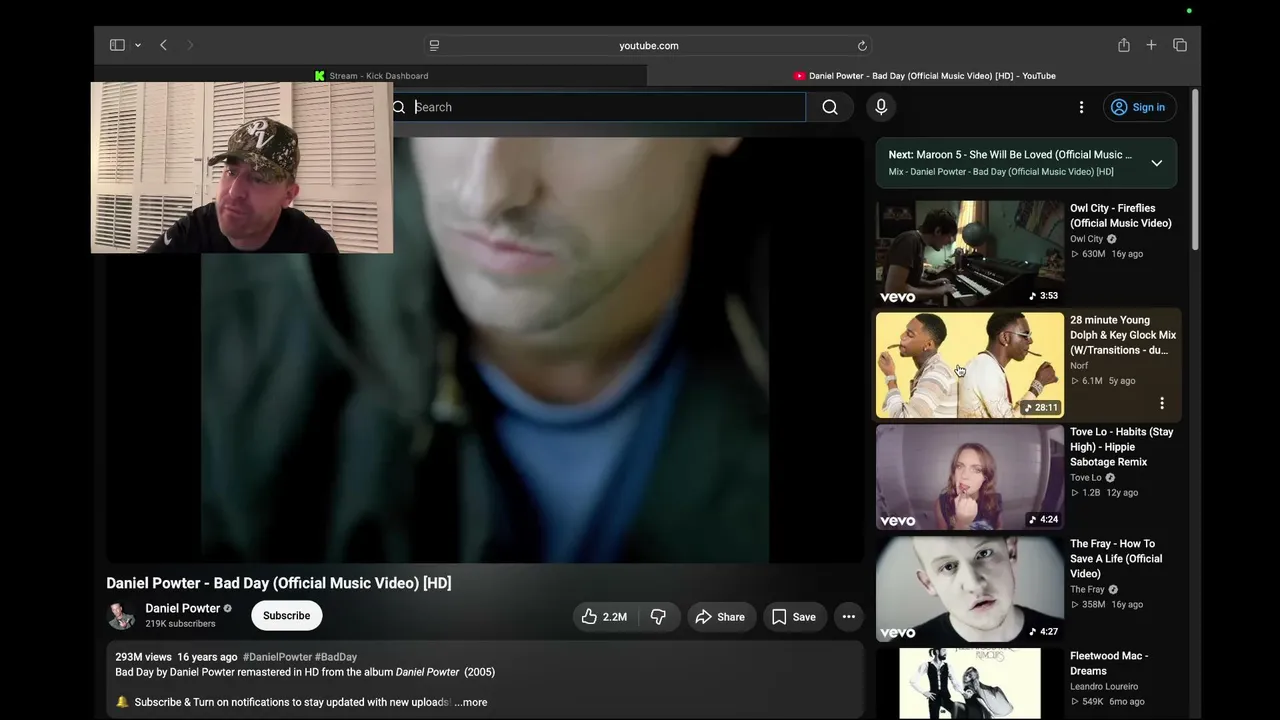The height and width of the screenshot is (720, 1280).
Task: Click the Sign in button
Action: [x=1139, y=107]
